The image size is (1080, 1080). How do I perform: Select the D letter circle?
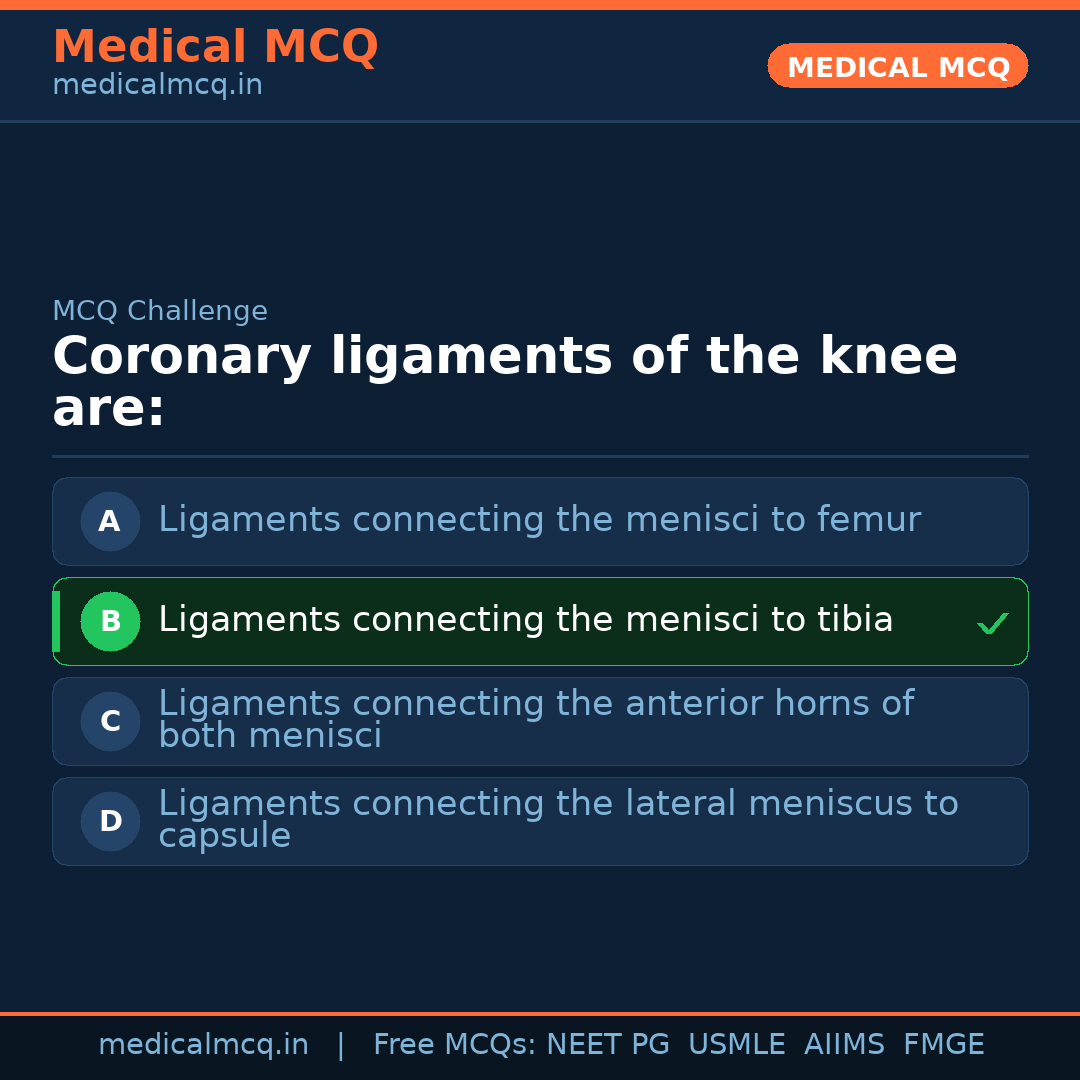(x=110, y=821)
